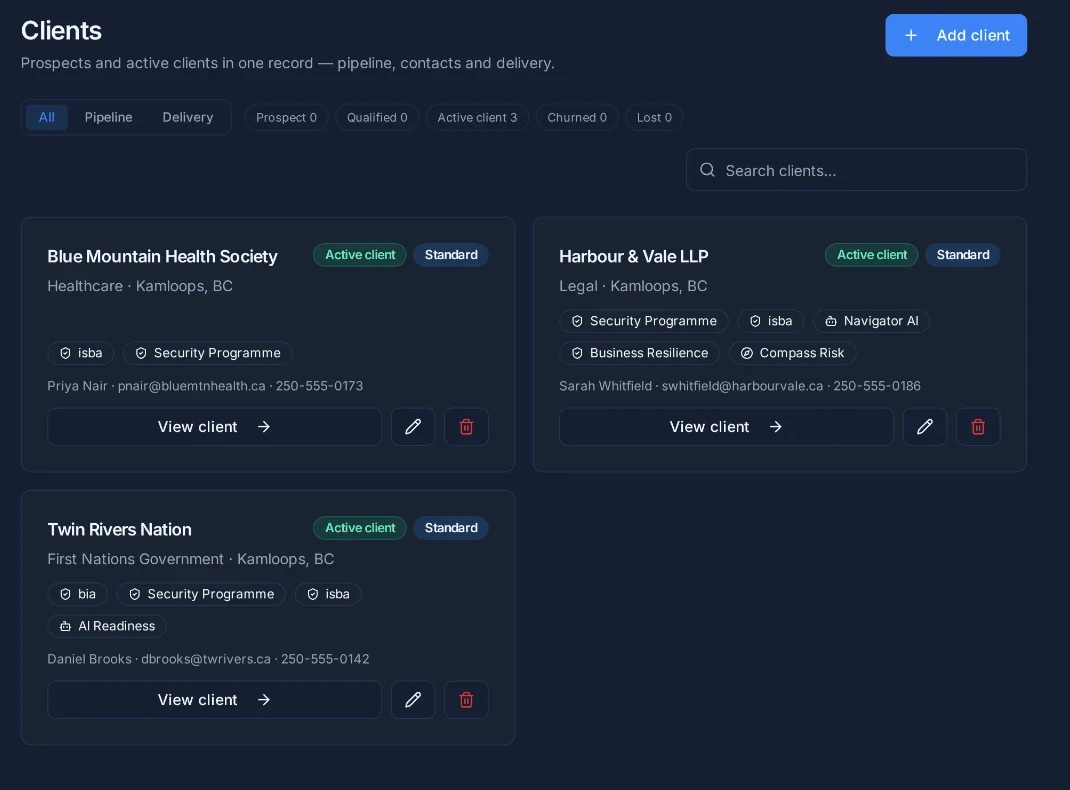1070x790 pixels.
Task: Open View client for Blue Mountain Health Society
Action: pos(214,427)
